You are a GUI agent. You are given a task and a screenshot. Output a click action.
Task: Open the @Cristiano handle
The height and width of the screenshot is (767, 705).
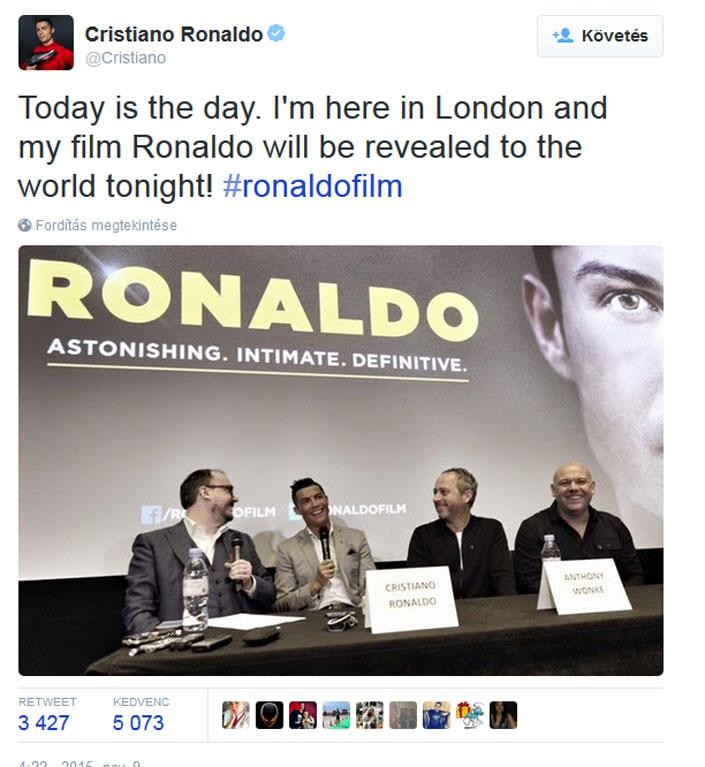pyautogui.click(x=125, y=58)
